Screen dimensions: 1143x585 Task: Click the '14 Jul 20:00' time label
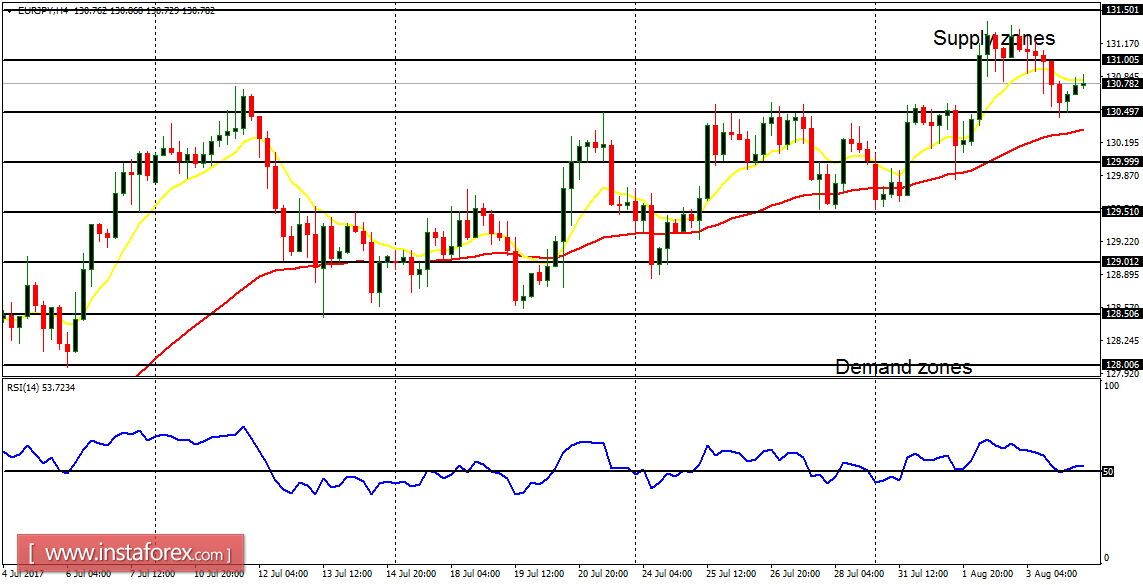pyautogui.click(x=411, y=574)
